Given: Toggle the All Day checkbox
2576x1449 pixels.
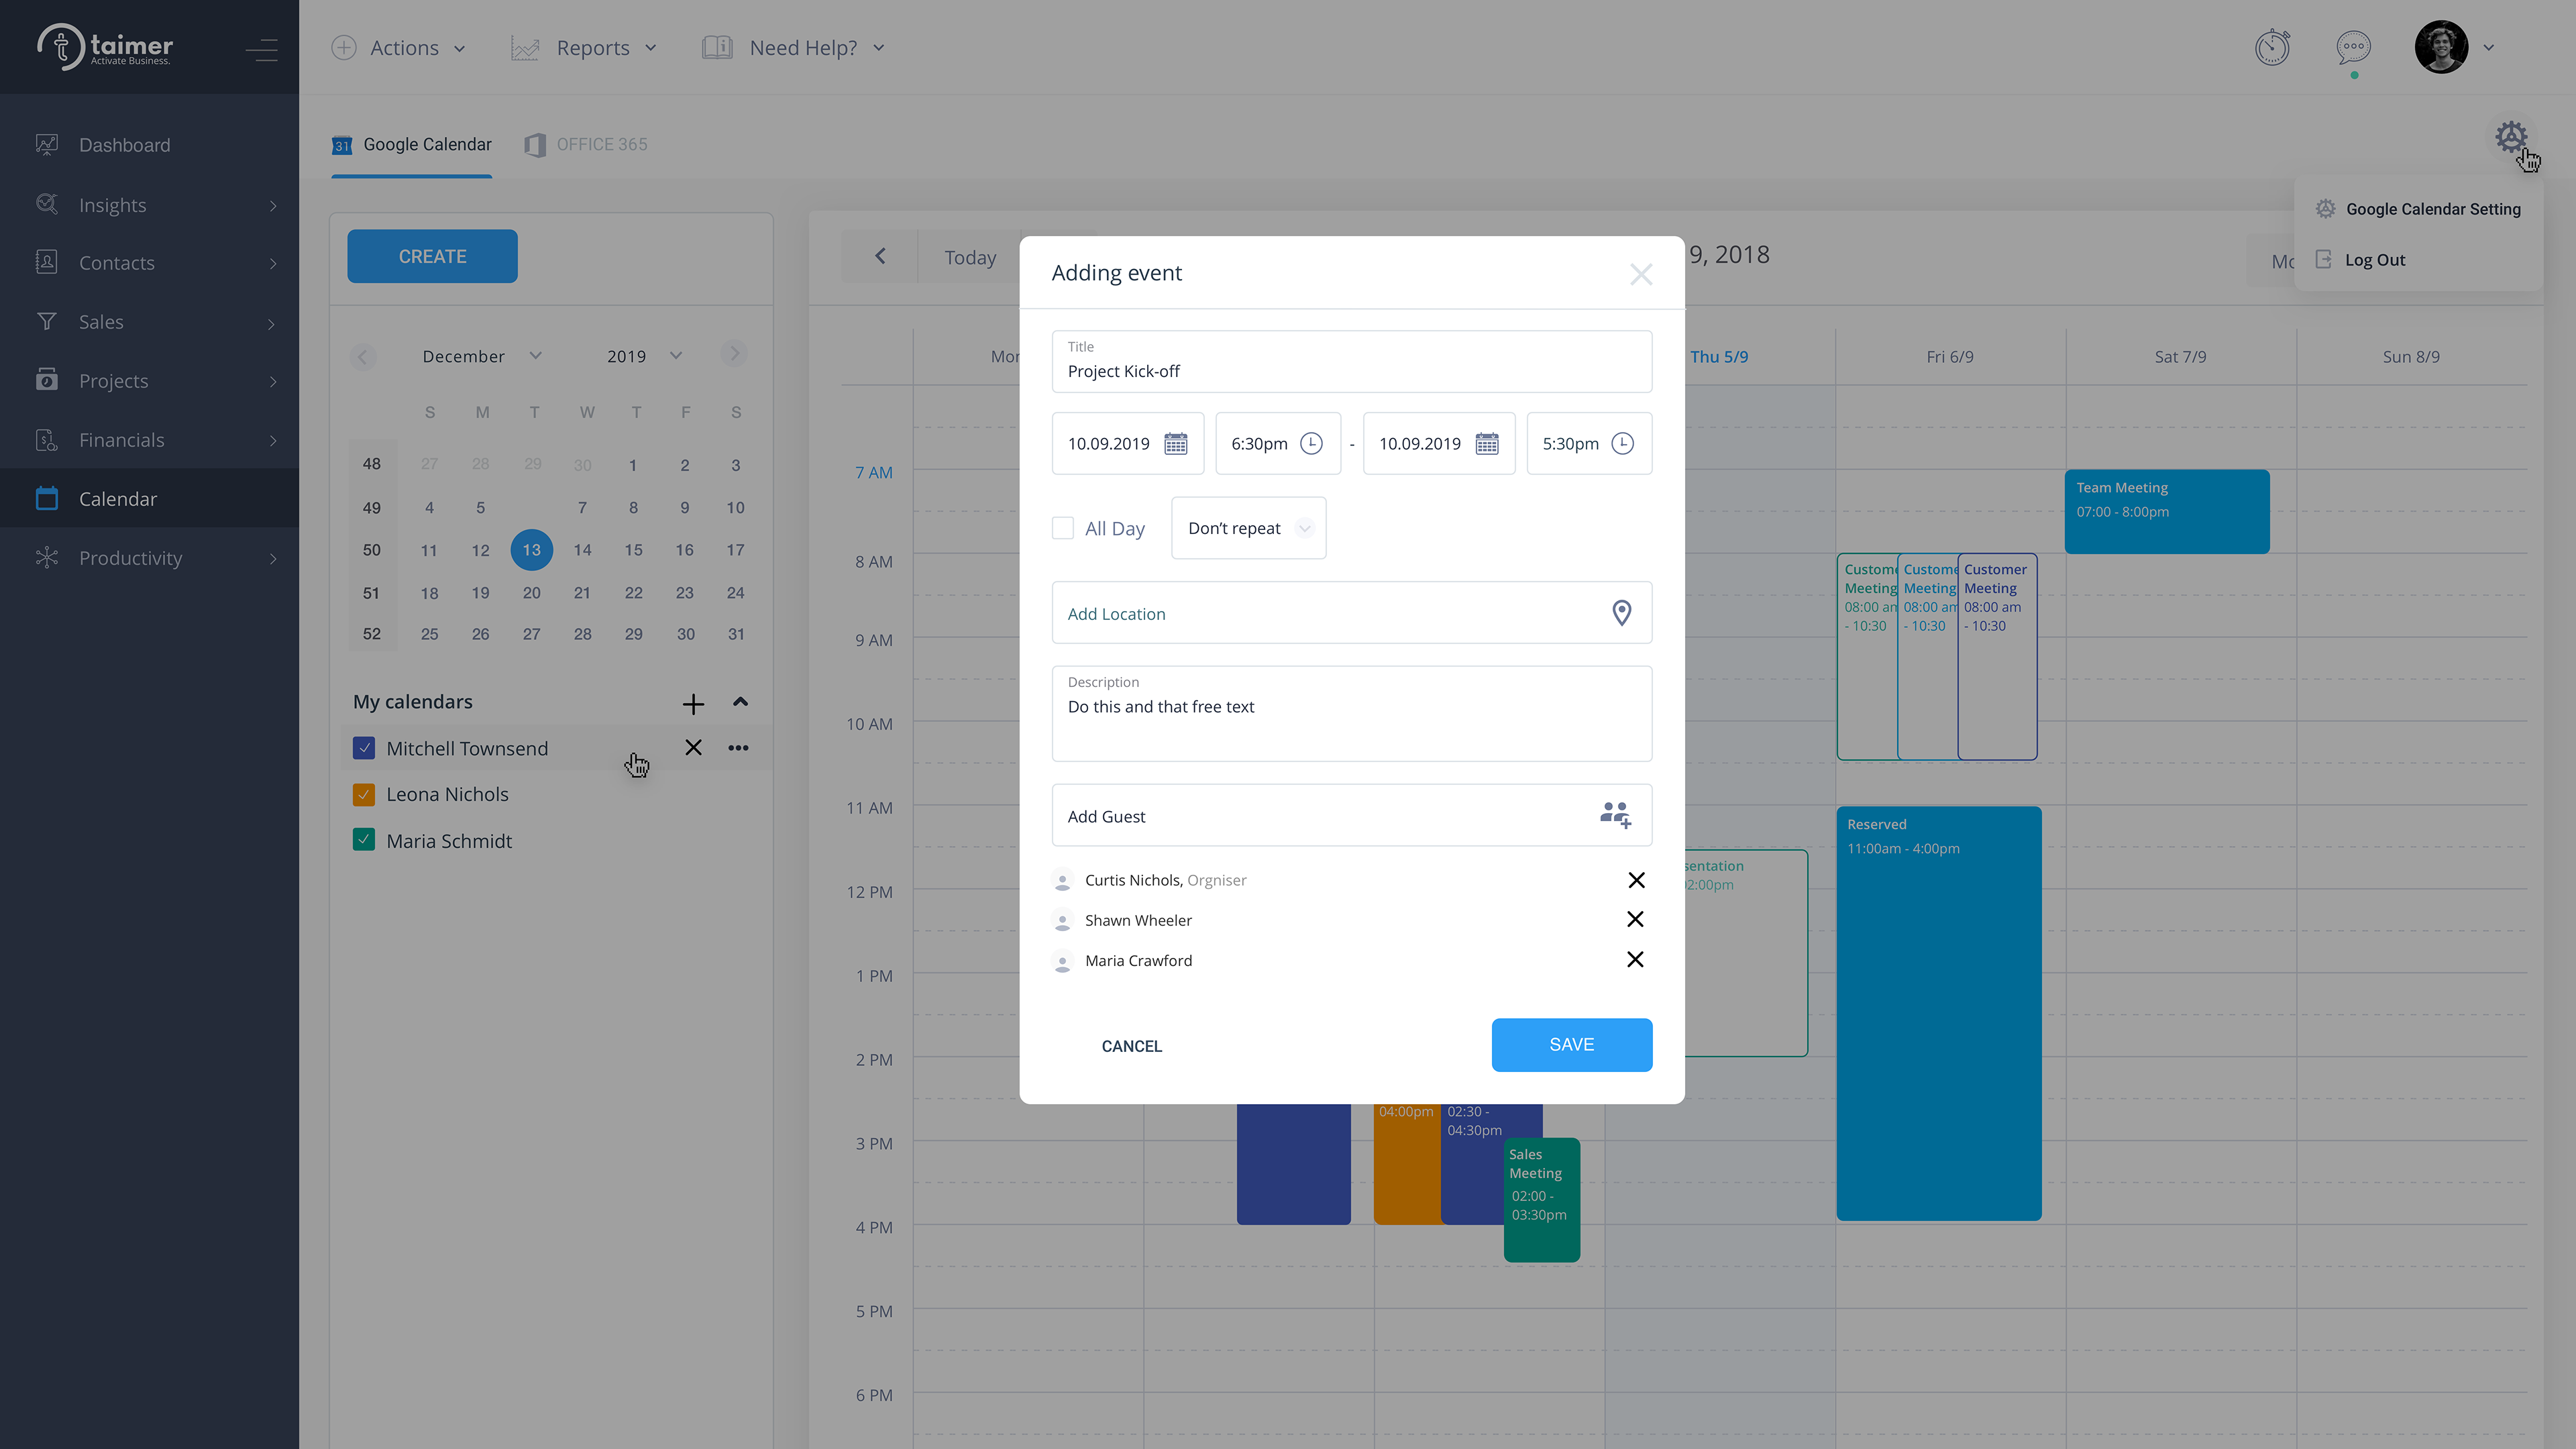Looking at the screenshot, I should point(1062,528).
